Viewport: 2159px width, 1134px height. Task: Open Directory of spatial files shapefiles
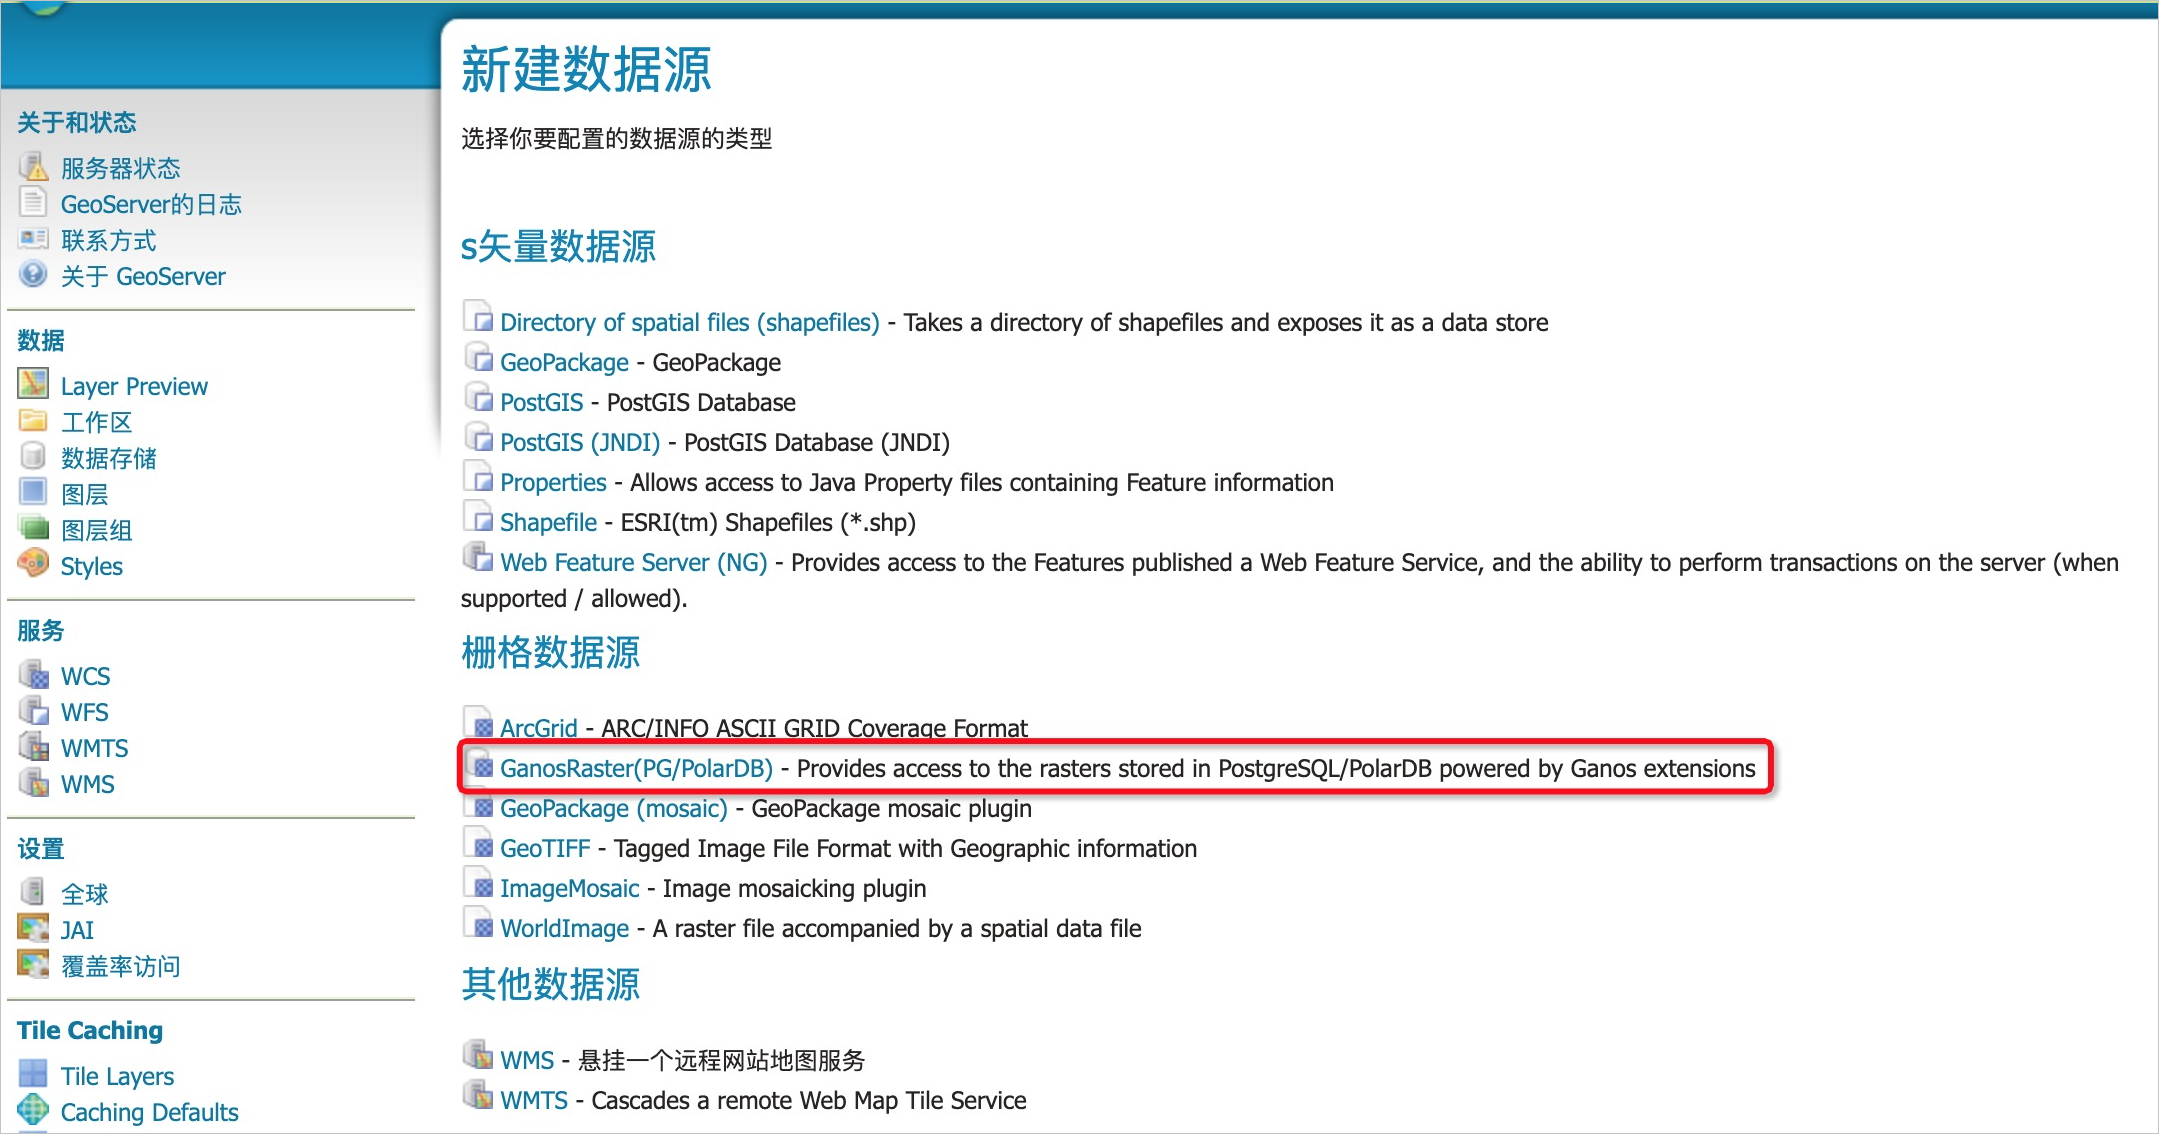(x=690, y=323)
